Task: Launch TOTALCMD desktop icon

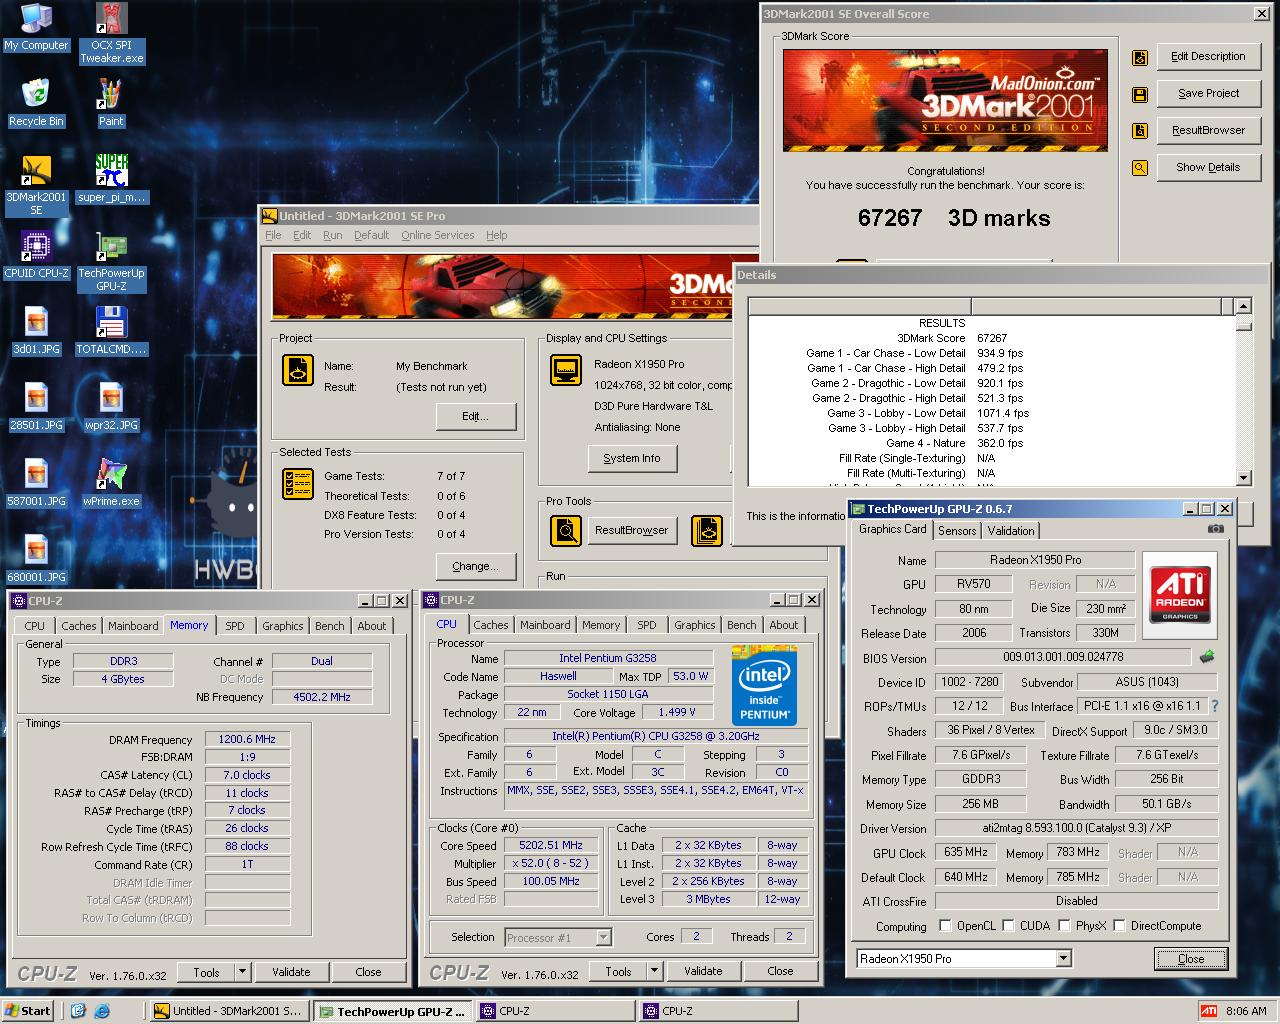Action: [x=111, y=331]
